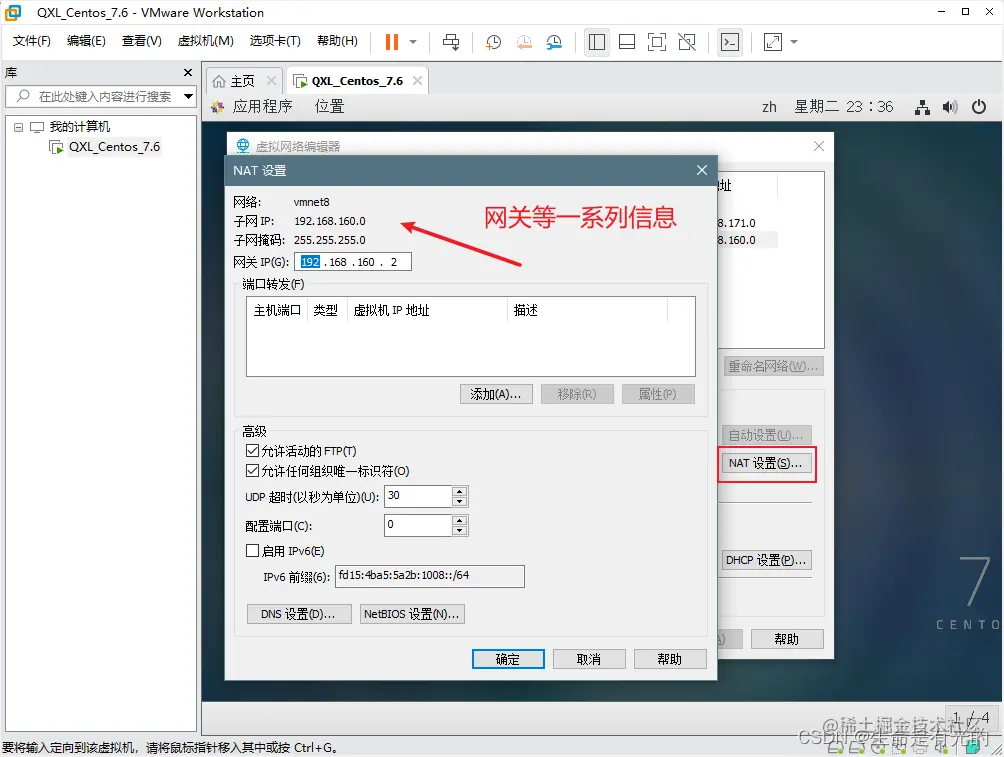Click the guest network adapter status icon
Viewport: 1004px width, 757px height.
pos(922,107)
